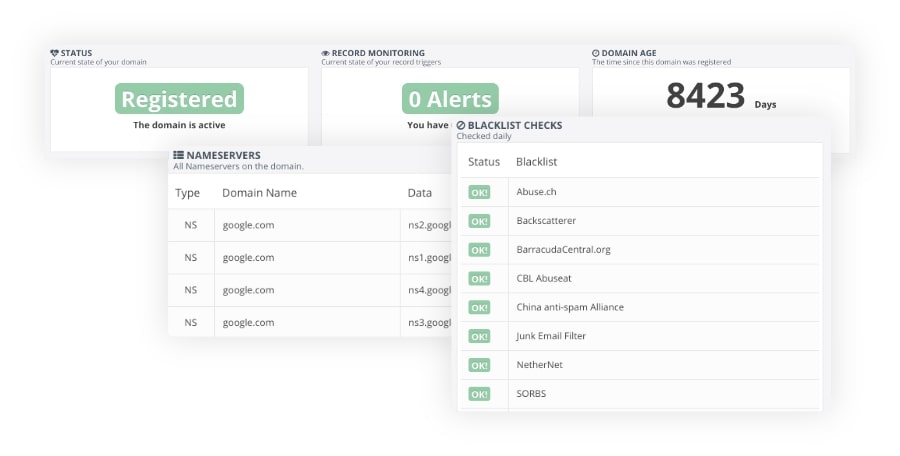Click the ban icon beside BLACKLIST CHECKS
The image size is (900, 456).
[x=461, y=126]
